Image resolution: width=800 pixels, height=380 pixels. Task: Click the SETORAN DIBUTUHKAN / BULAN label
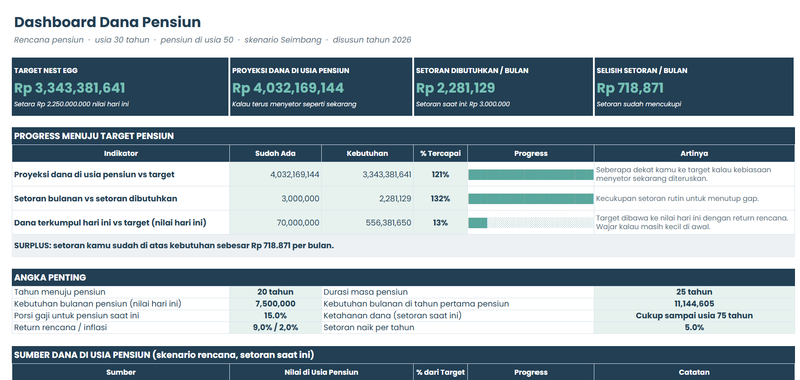[x=472, y=71]
